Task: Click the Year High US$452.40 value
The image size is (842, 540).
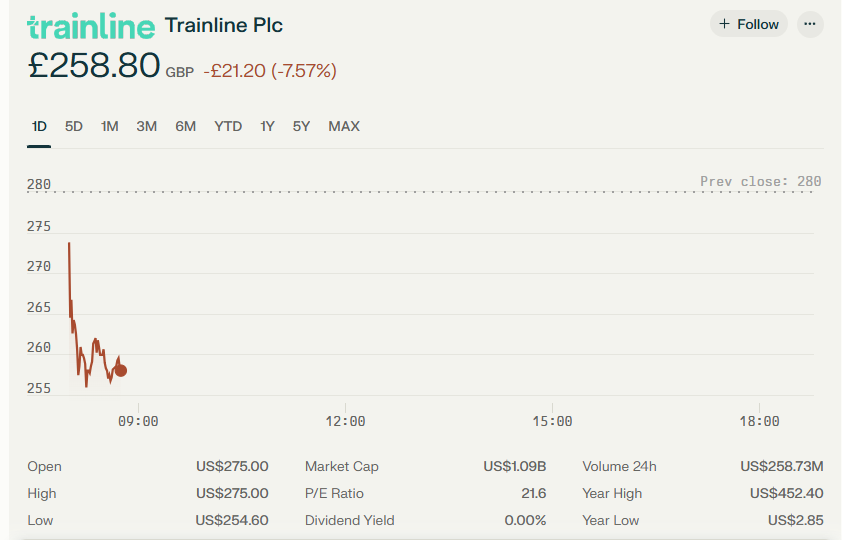Action: coord(786,493)
